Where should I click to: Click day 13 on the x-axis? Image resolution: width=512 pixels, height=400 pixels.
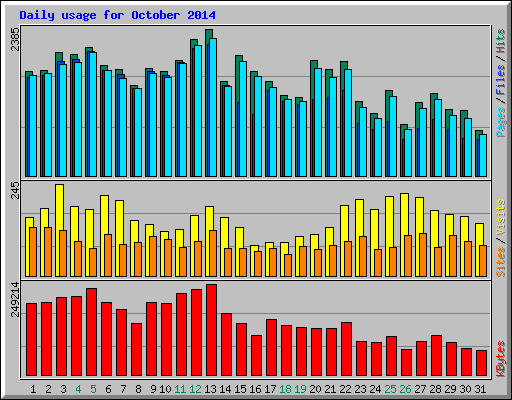210,389
